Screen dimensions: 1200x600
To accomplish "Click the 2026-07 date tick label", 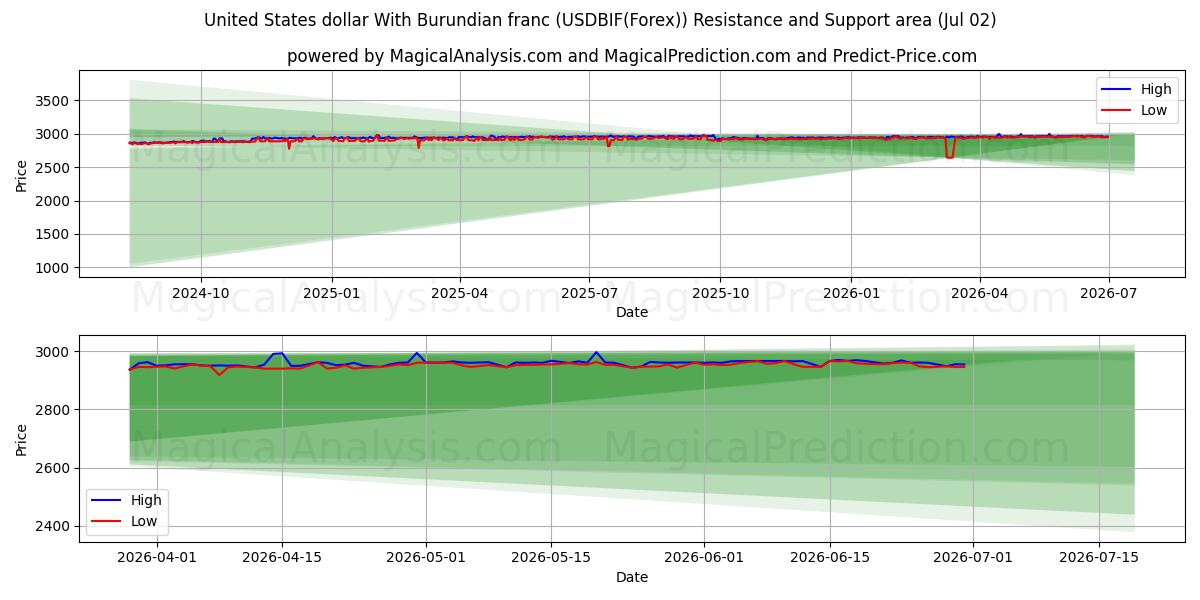I will [1108, 292].
